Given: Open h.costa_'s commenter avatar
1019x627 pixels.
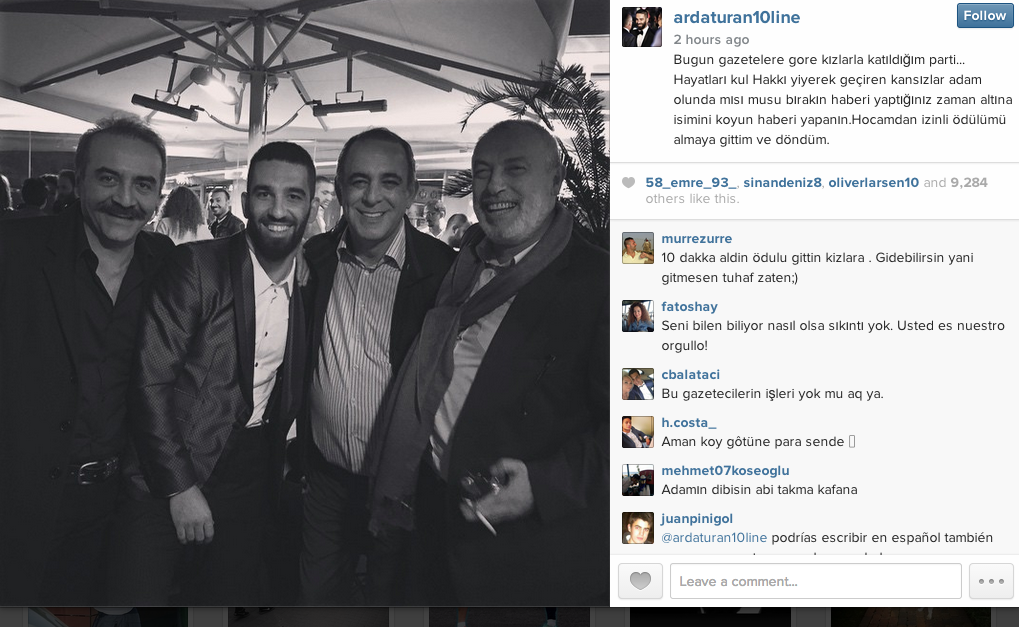Looking at the screenshot, I should 638,432.
